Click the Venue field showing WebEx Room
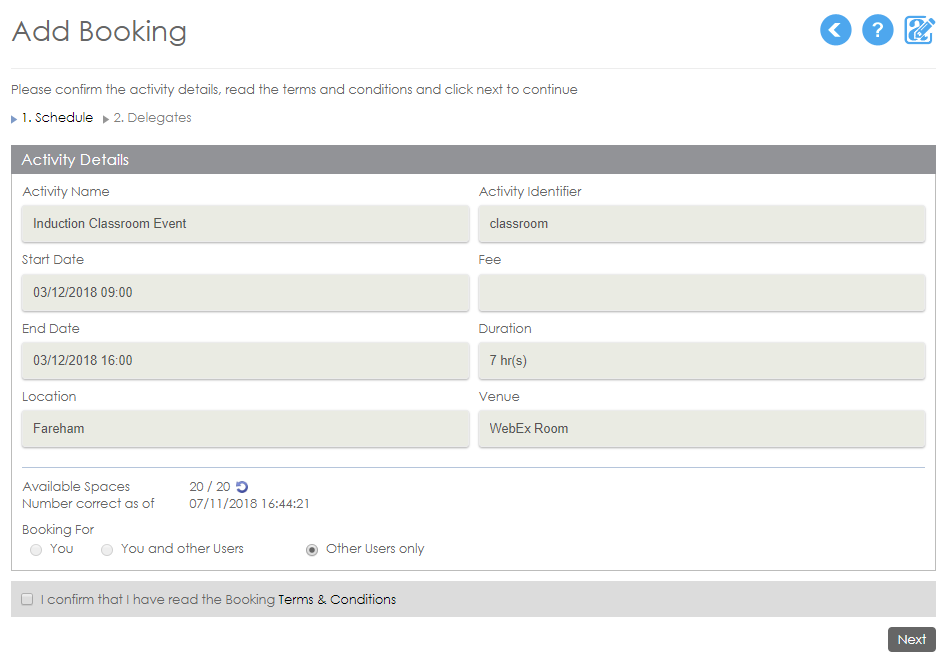Image resolution: width=952 pixels, height=664 pixels. click(702, 429)
